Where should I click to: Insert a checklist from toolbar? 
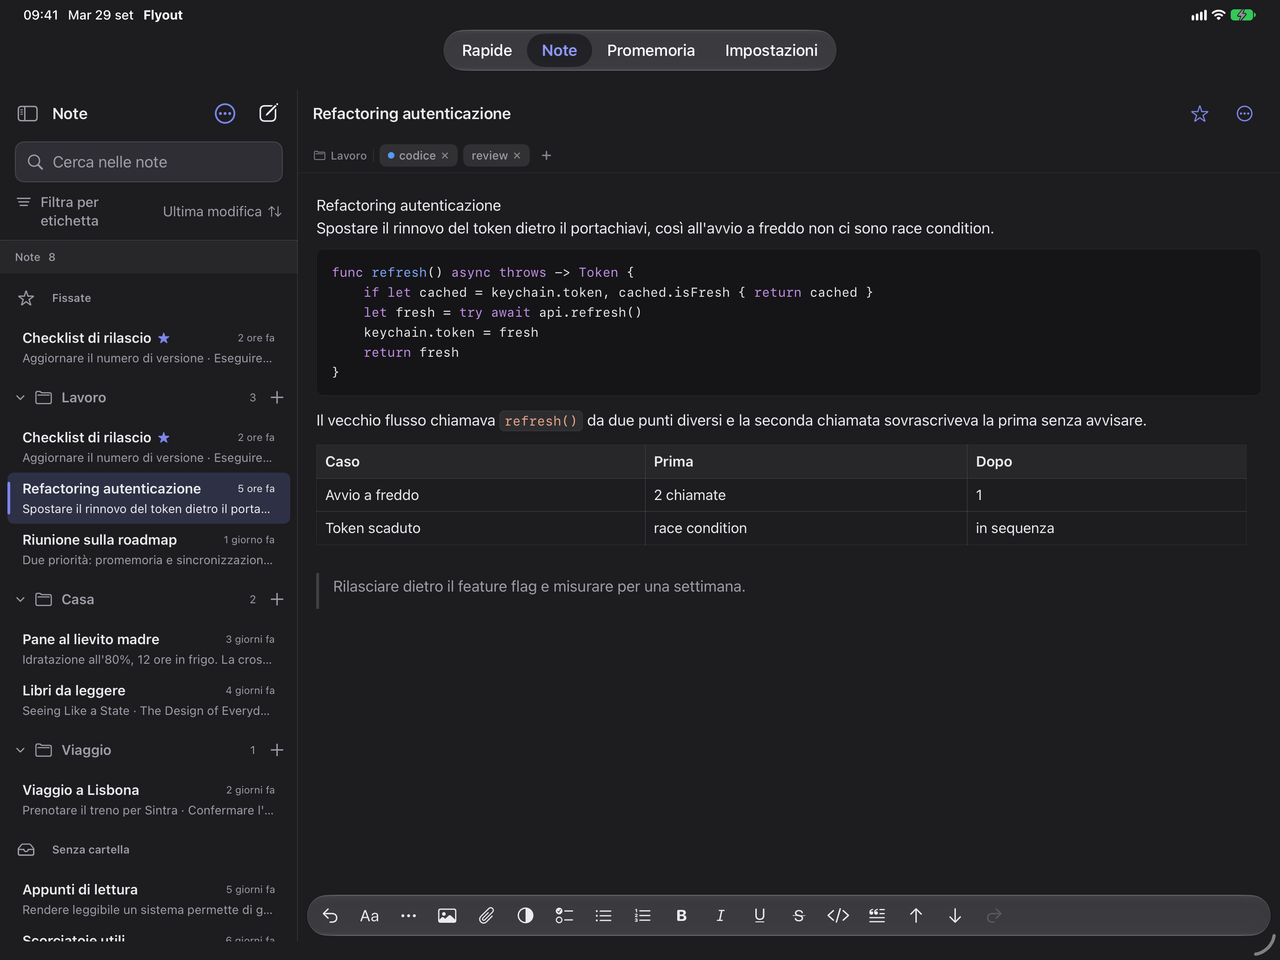tap(564, 916)
